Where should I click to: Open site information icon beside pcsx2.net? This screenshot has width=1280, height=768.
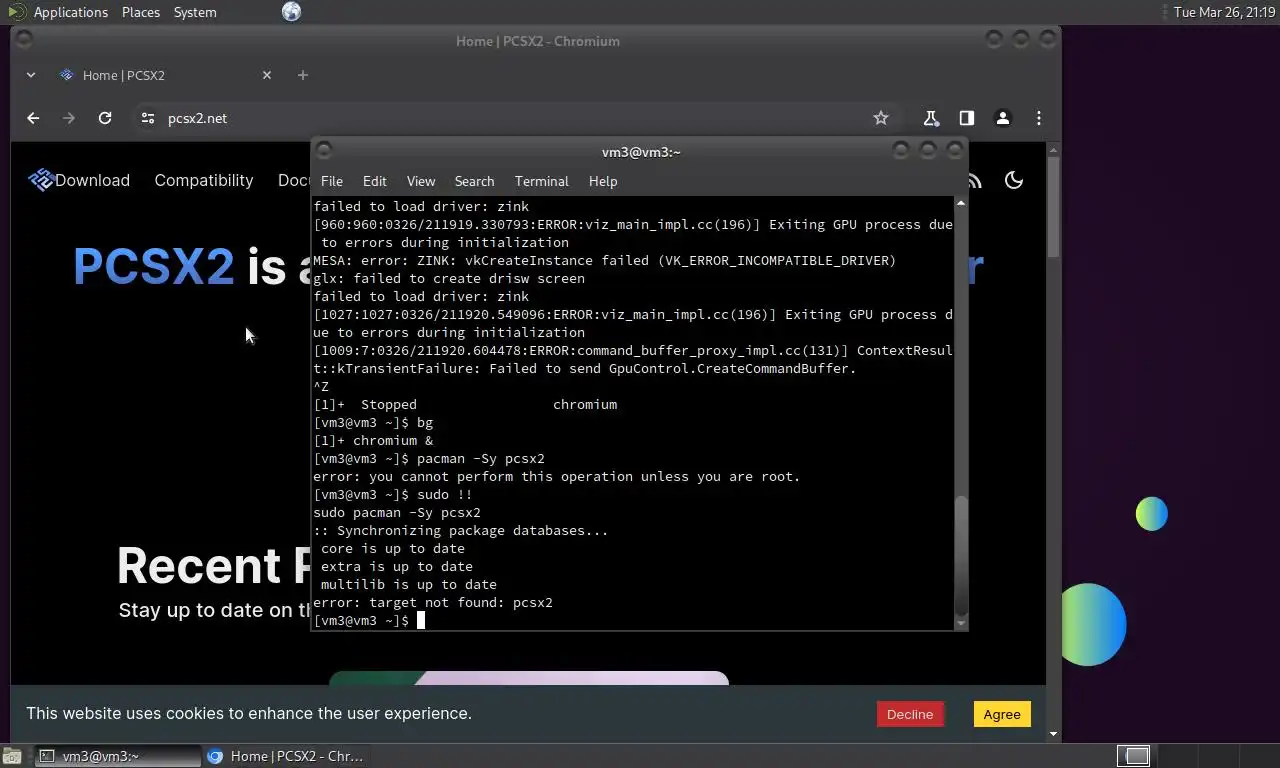[148, 118]
